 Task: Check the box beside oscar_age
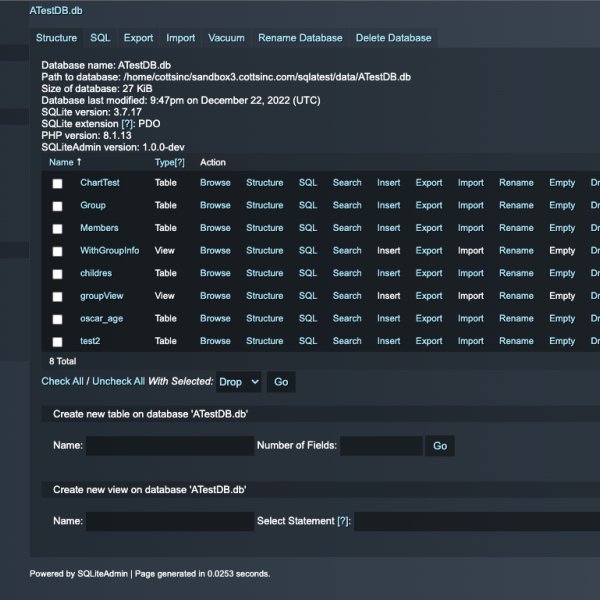pyautogui.click(x=57, y=319)
